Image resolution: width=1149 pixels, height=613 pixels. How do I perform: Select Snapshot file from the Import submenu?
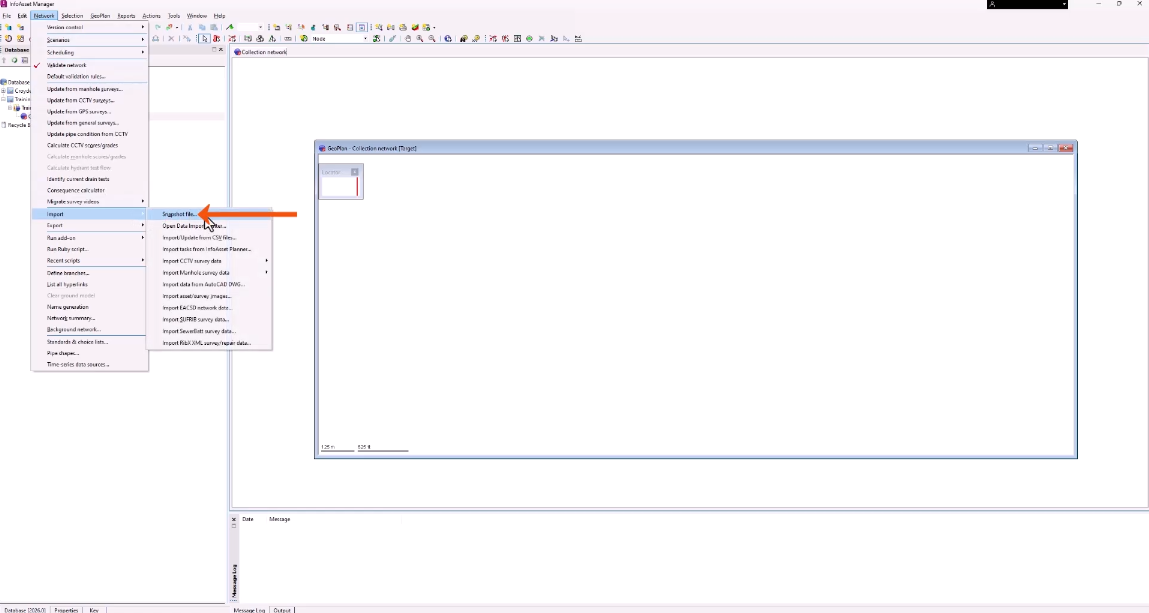180,213
